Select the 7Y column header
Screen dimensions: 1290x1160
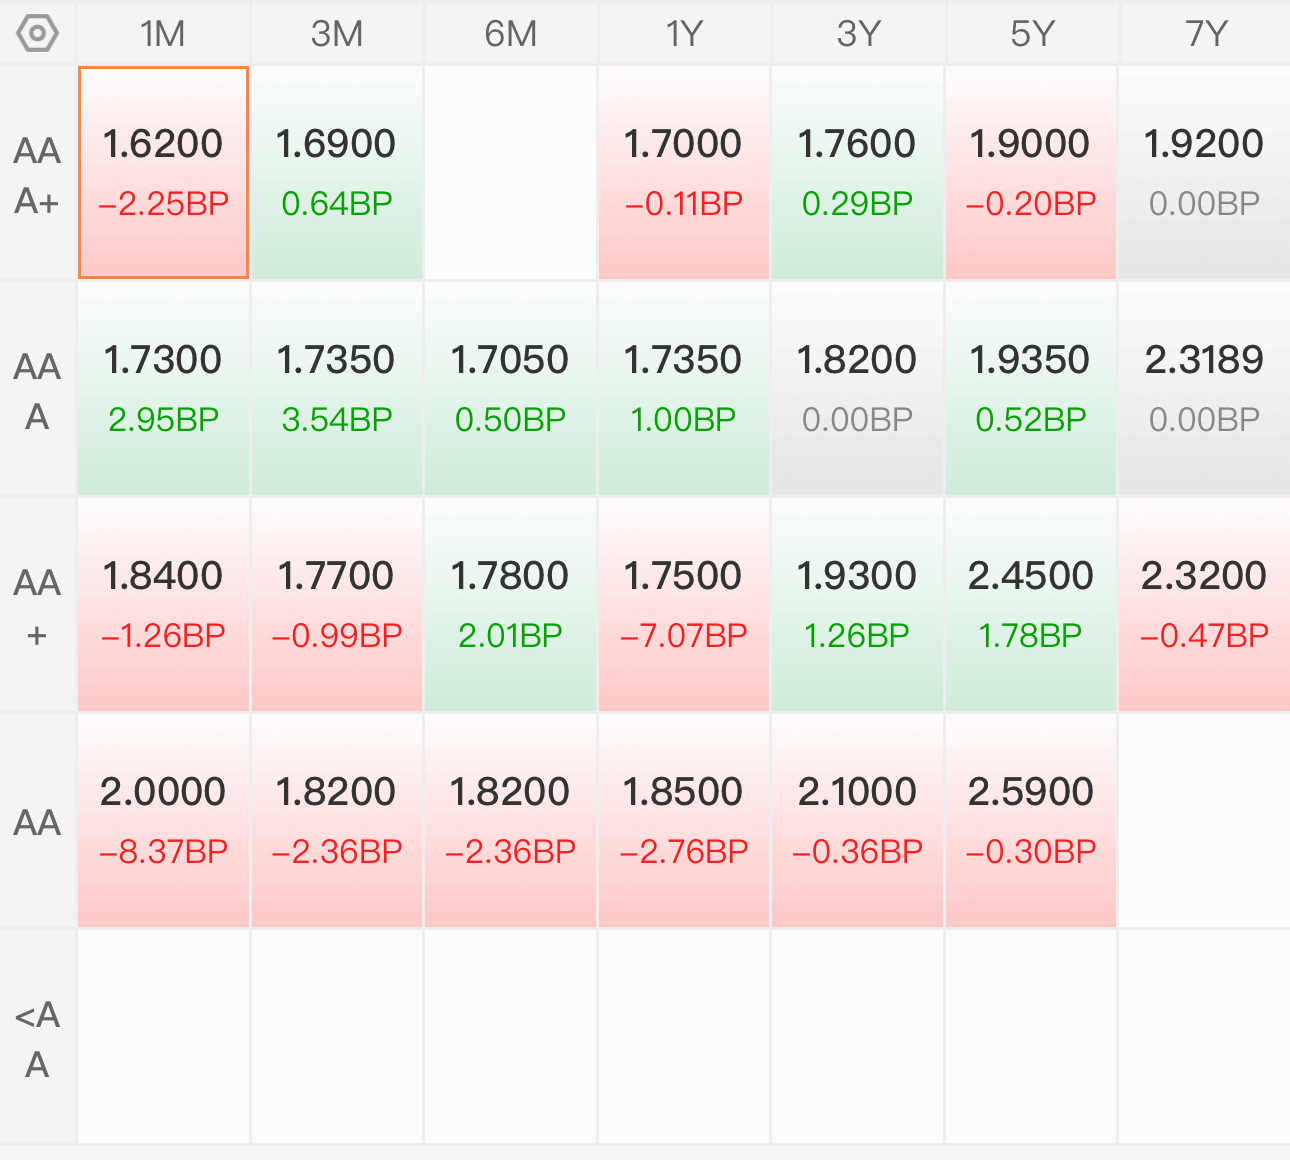1205,33
